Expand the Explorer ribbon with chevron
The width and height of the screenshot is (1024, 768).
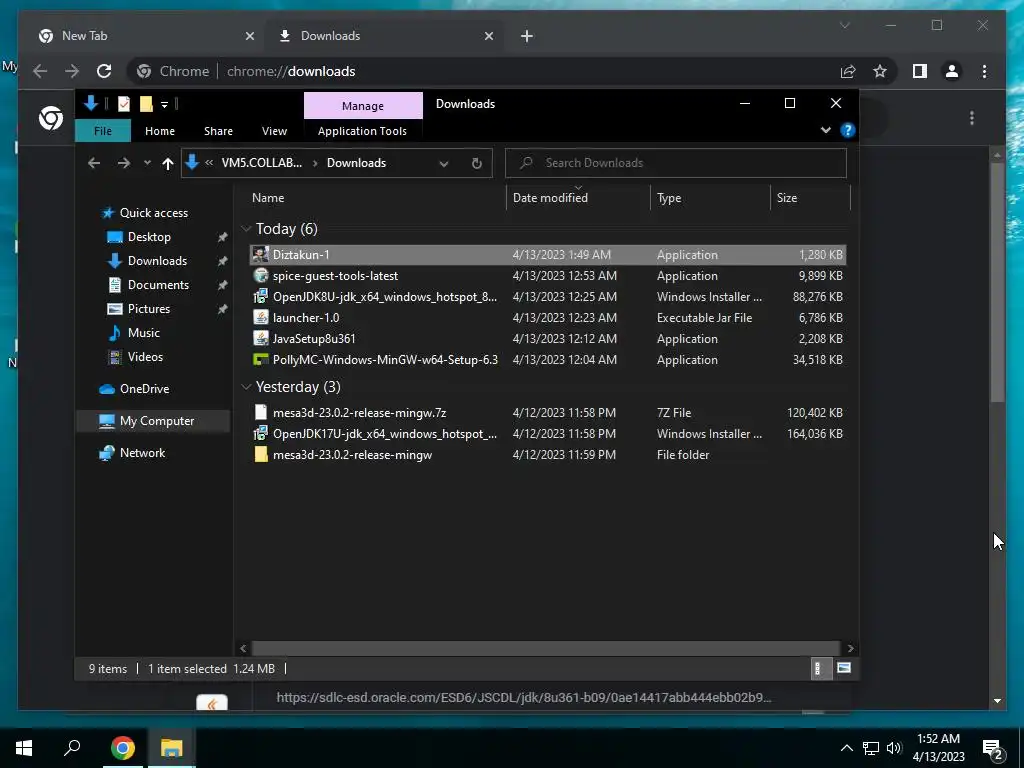point(825,130)
